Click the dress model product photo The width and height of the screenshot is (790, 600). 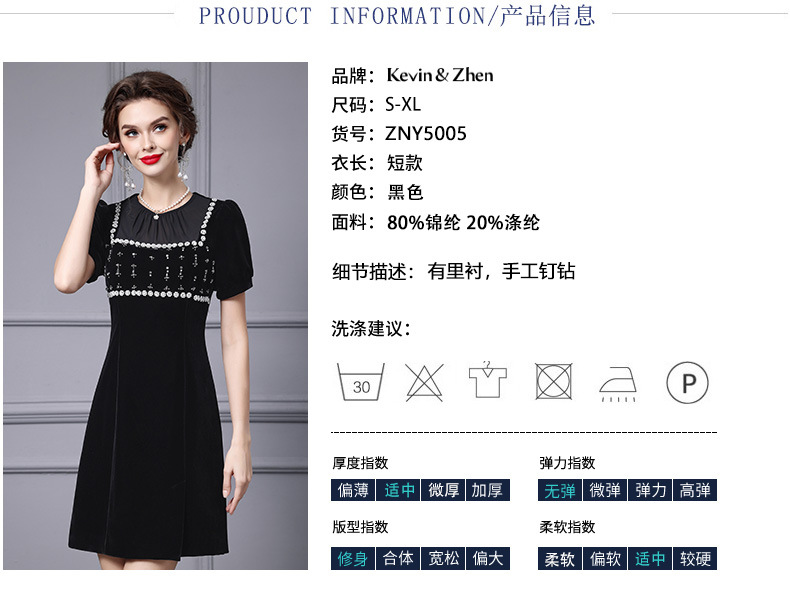pyautogui.click(x=155, y=316)
